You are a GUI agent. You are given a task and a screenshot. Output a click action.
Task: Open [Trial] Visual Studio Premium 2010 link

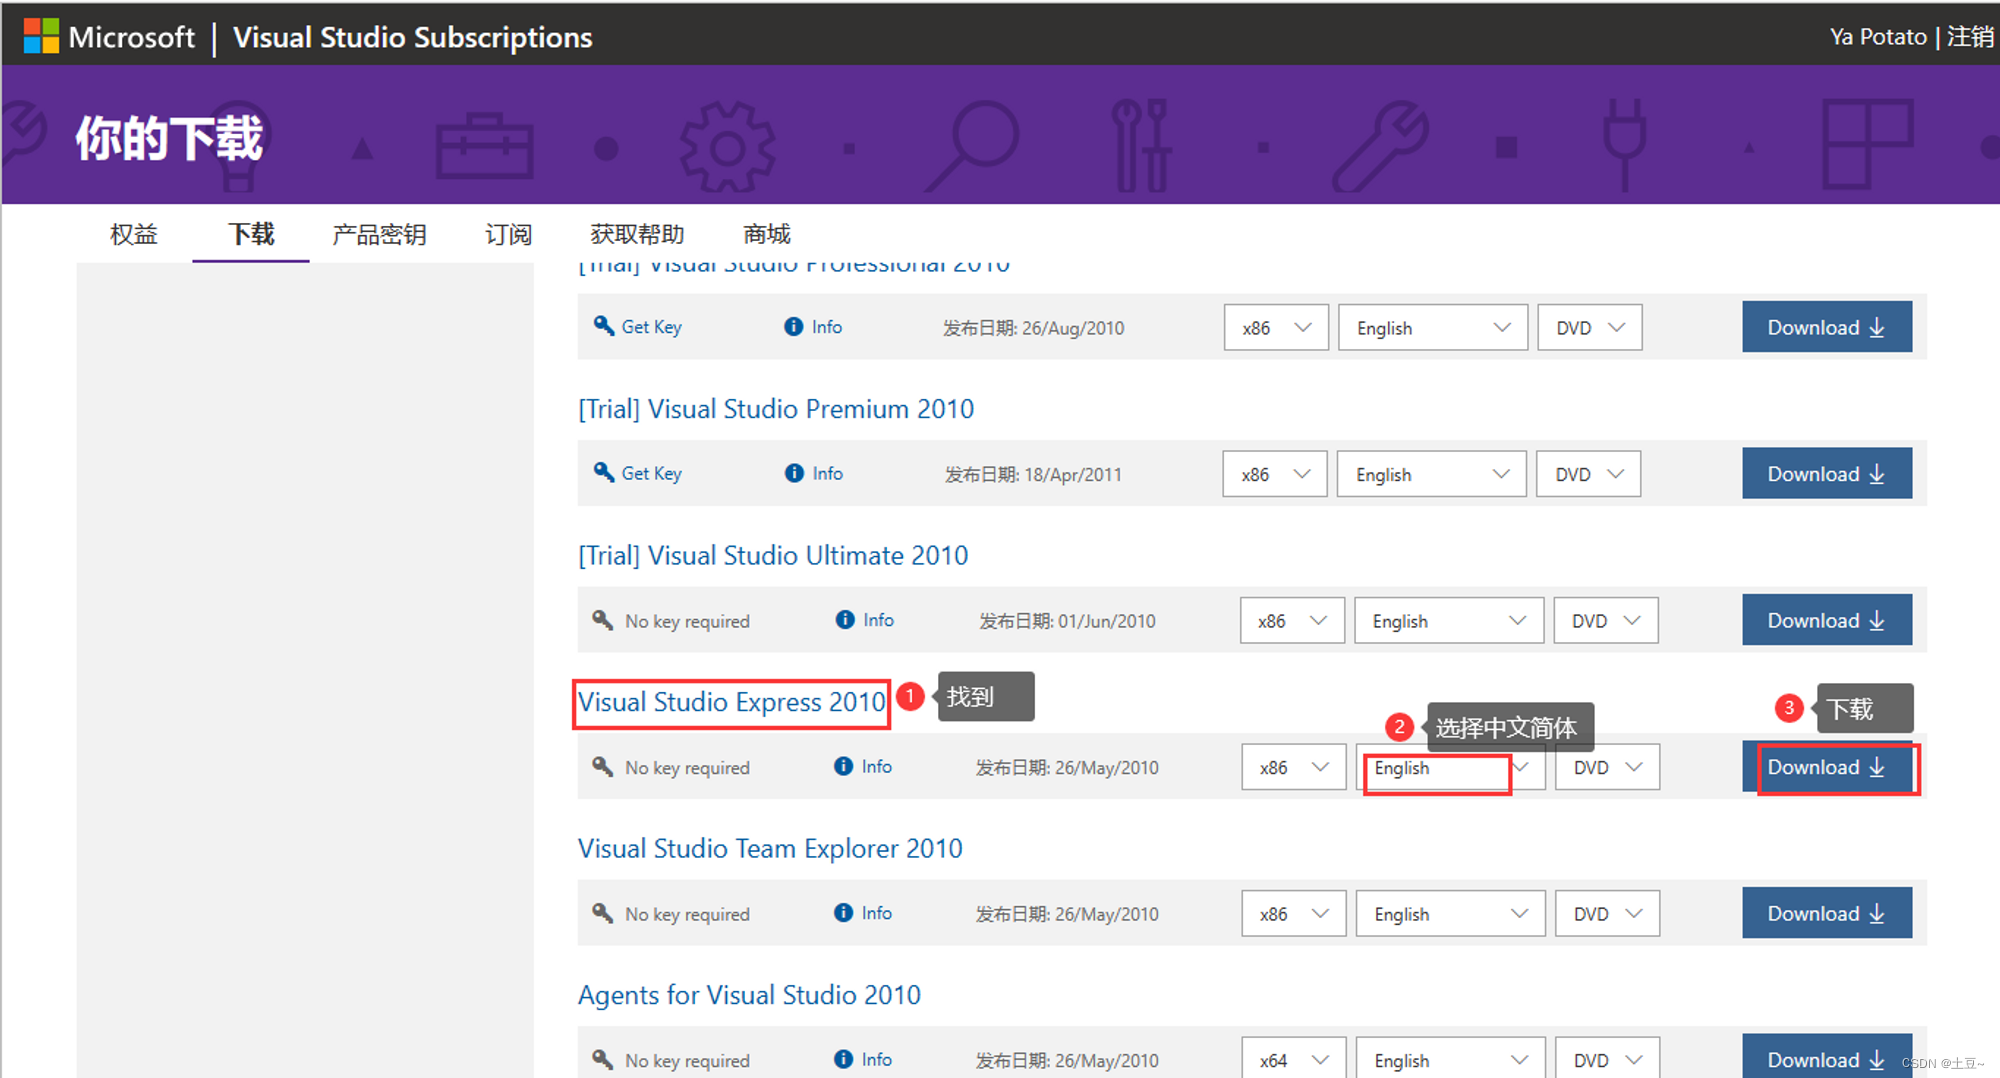[x=776, y=409]
